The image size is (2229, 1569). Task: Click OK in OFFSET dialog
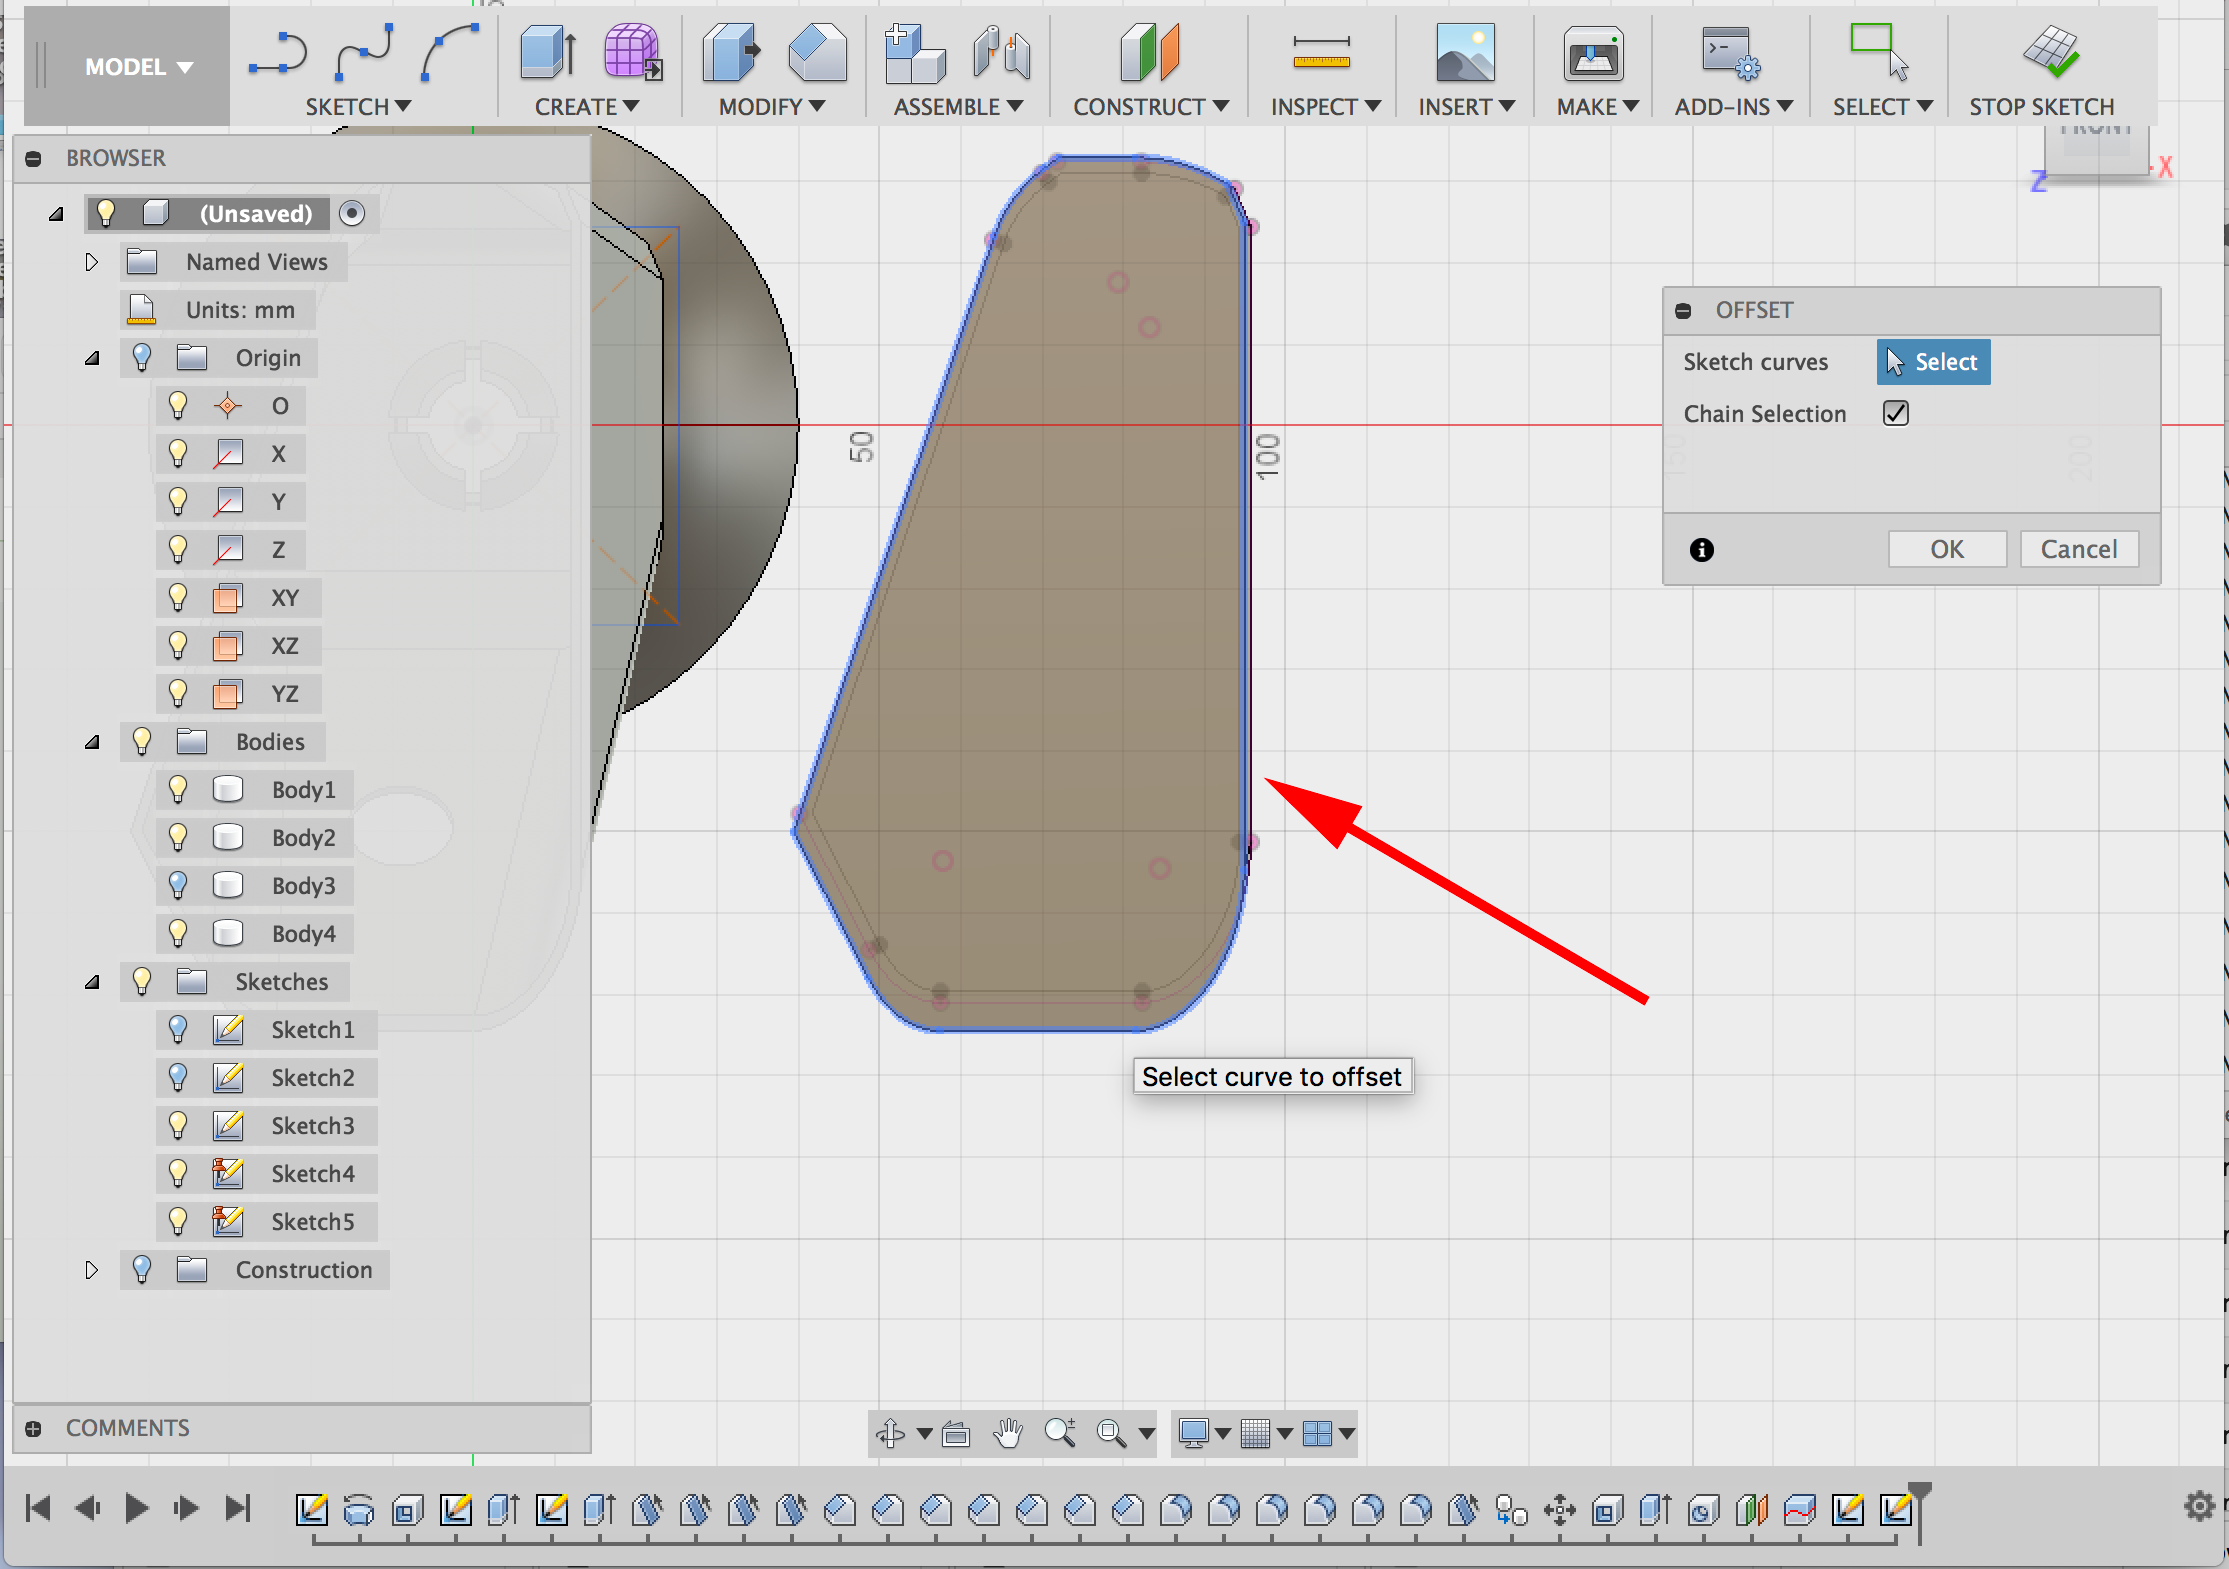coord(1947,549)
